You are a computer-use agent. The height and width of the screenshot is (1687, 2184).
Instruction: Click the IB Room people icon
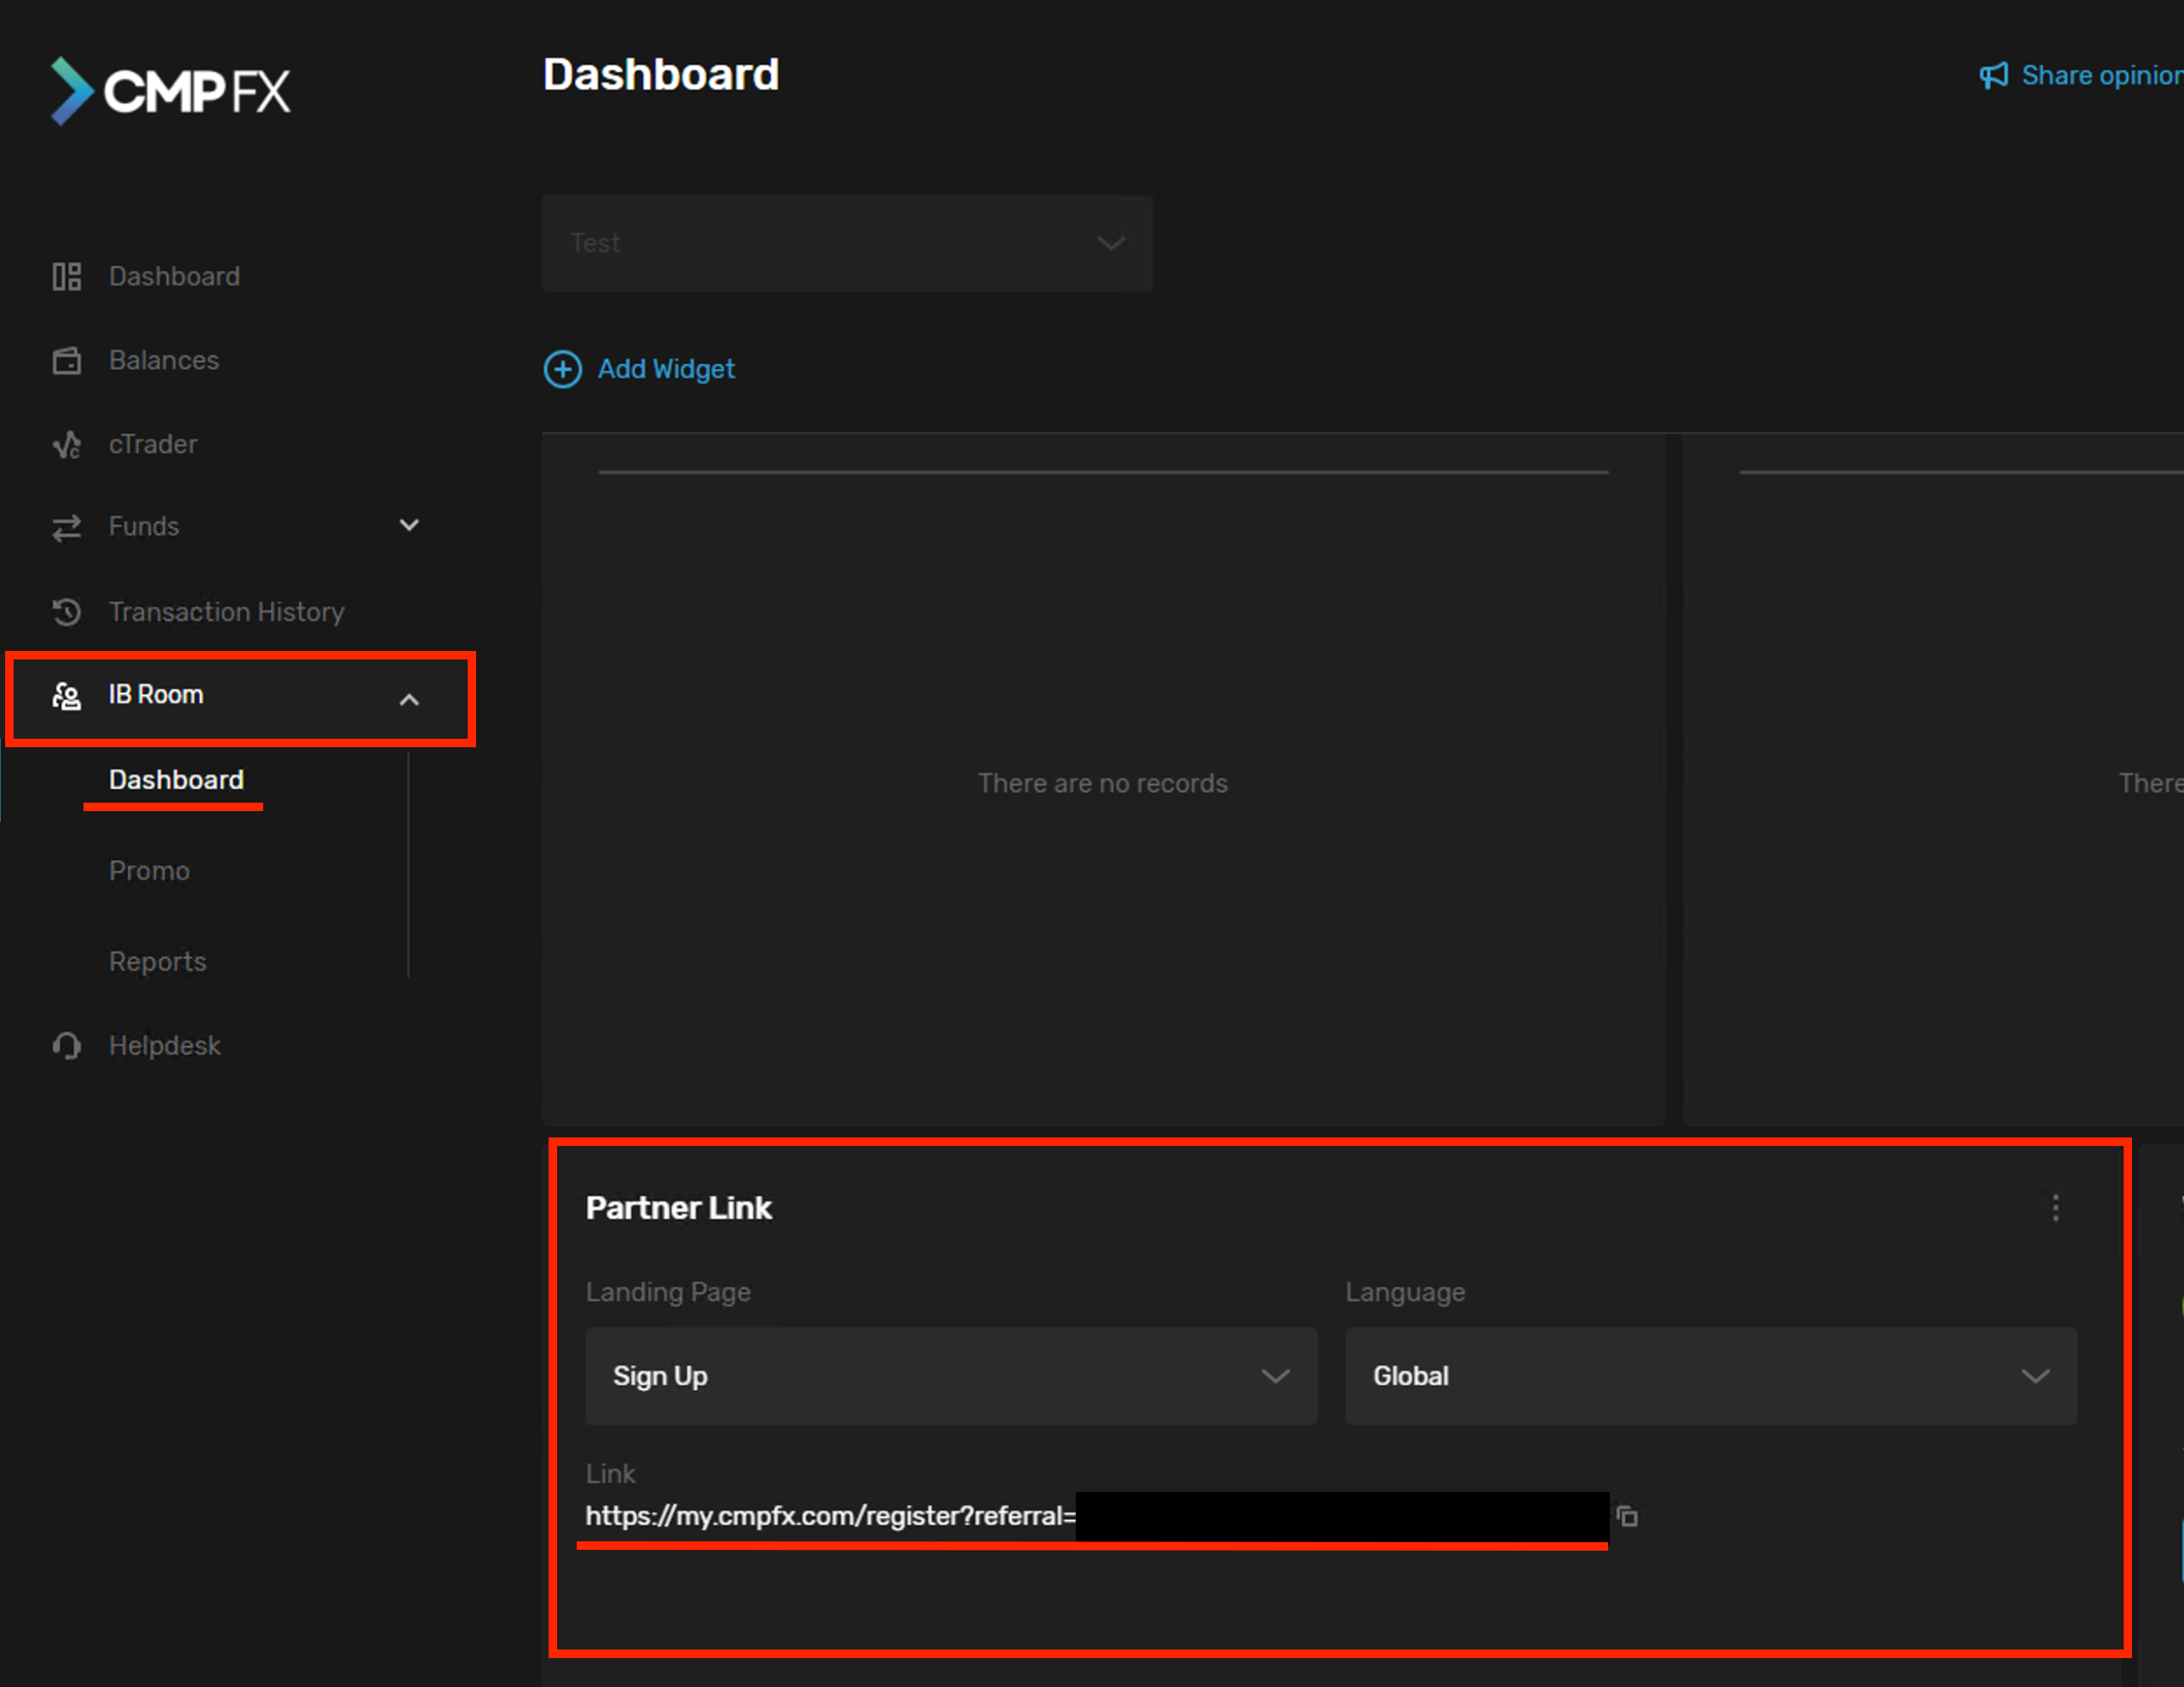click(67, 696)
